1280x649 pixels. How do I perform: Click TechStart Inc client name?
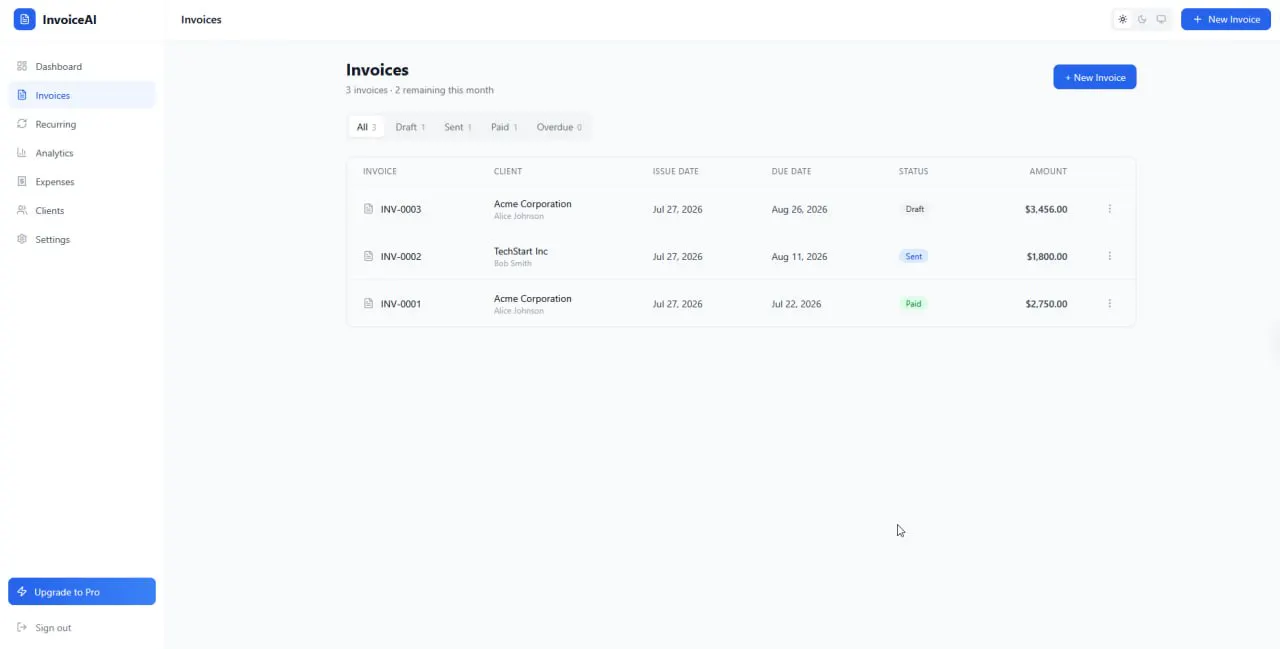tap(521, 251)
